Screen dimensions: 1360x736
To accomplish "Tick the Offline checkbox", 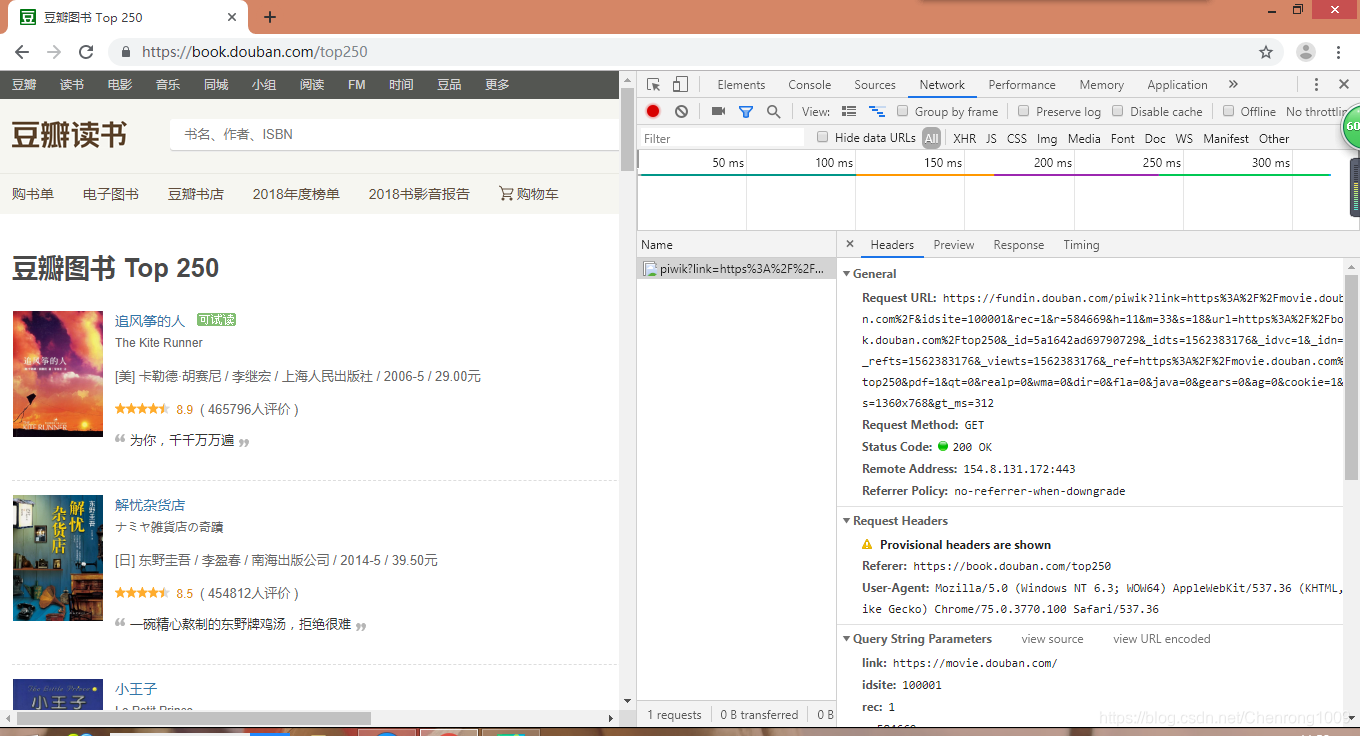I will point(1228,111).
